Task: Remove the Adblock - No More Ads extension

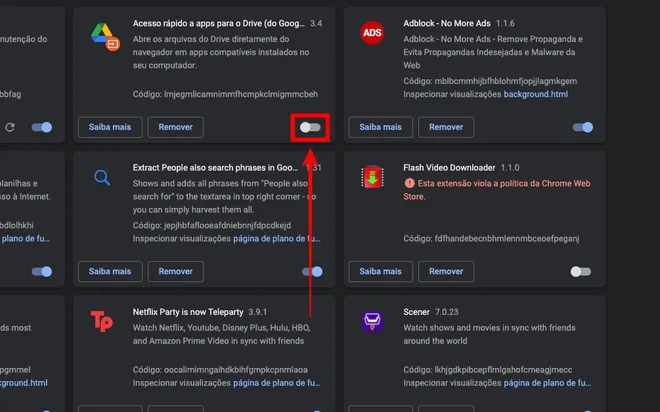Action: pyautogui.click(x=446, y=127)
